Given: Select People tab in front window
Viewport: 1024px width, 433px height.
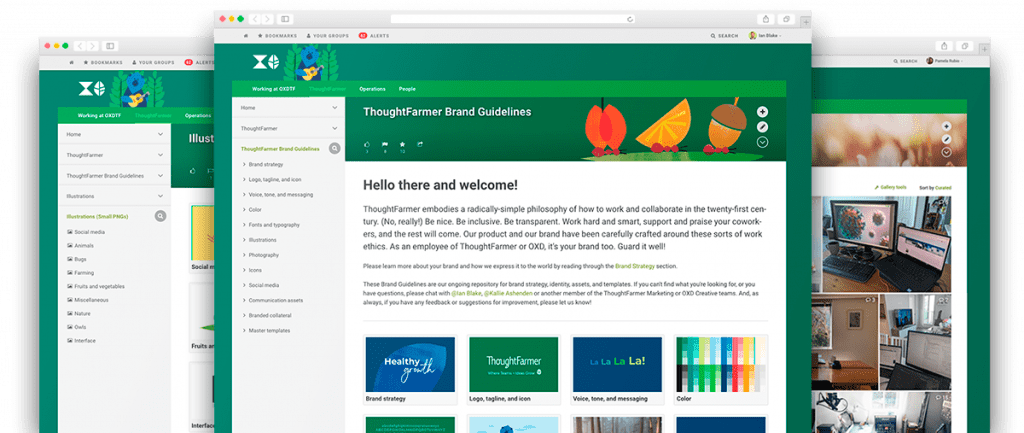Looking at the screenshot, I should (x=407, y=89).
